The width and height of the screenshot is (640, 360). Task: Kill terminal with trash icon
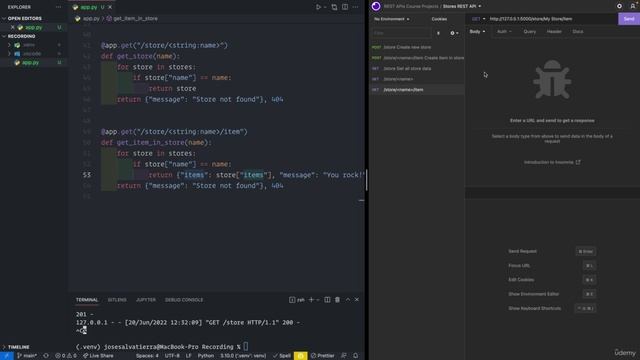click(337, 300)
